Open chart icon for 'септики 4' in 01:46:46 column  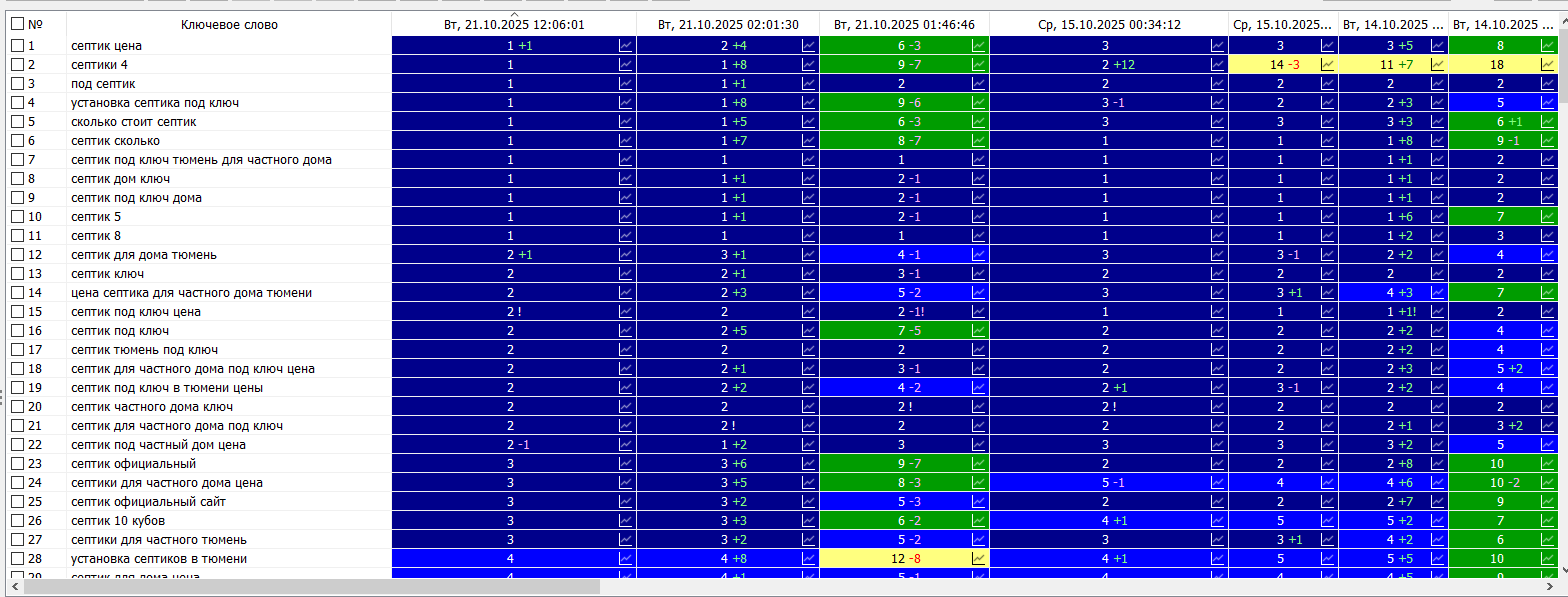pos(979,64)
